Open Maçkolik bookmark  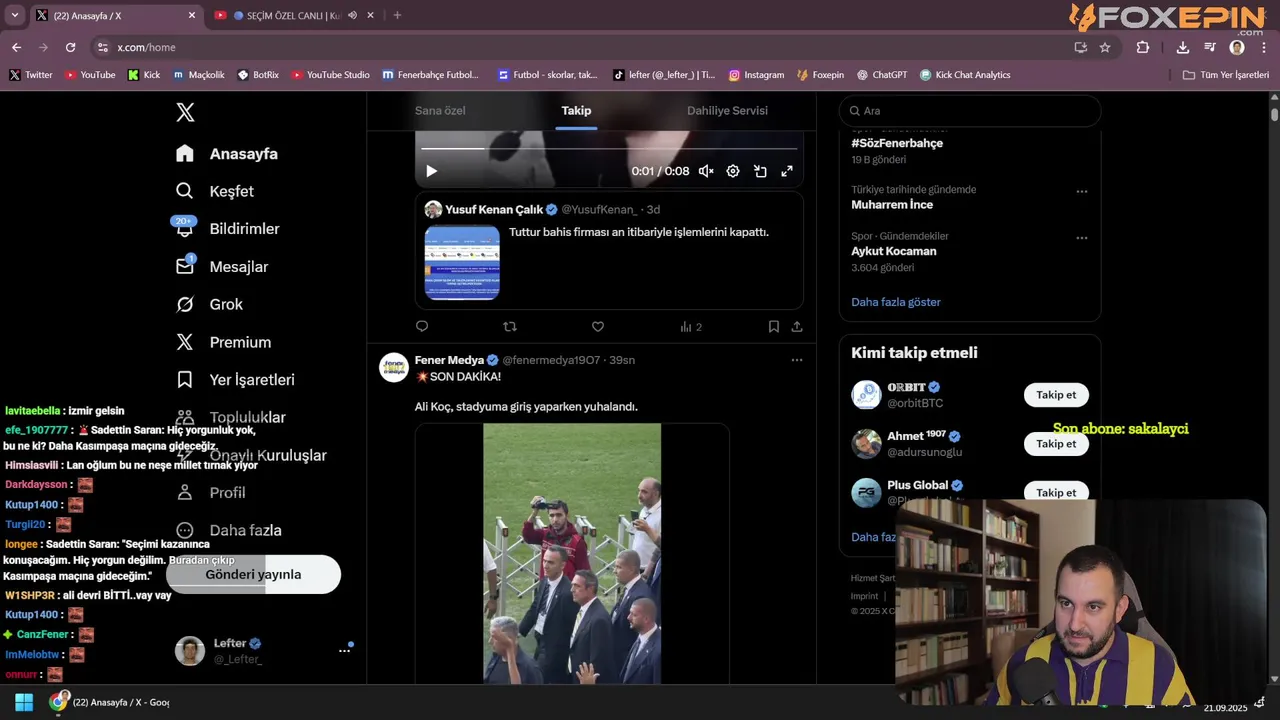pyautogui.click(x=198, y=75)
